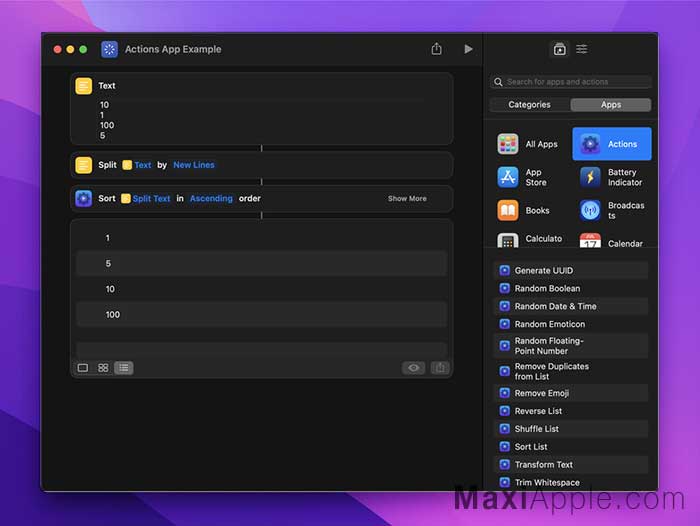The width and height of the screenshot is (700, 526).
Task: Select the Books app
Action: click(x=528, y=210)
